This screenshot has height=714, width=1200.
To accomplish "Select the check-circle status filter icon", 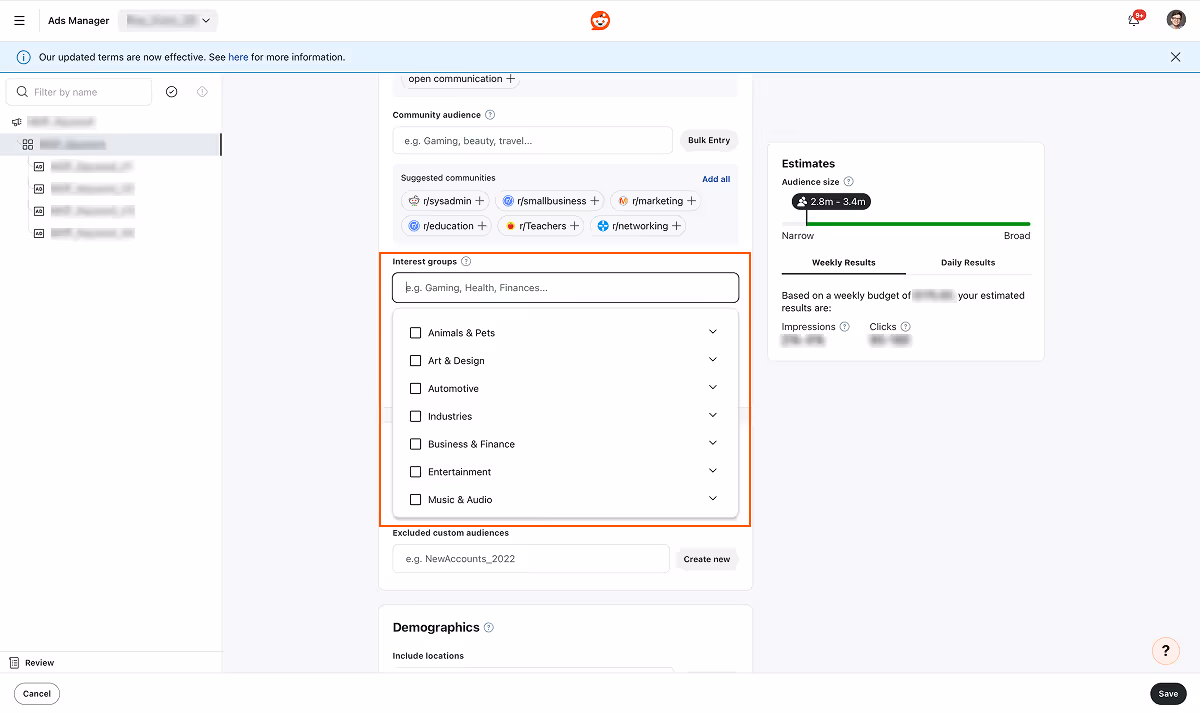I will [x=171, y=91].
